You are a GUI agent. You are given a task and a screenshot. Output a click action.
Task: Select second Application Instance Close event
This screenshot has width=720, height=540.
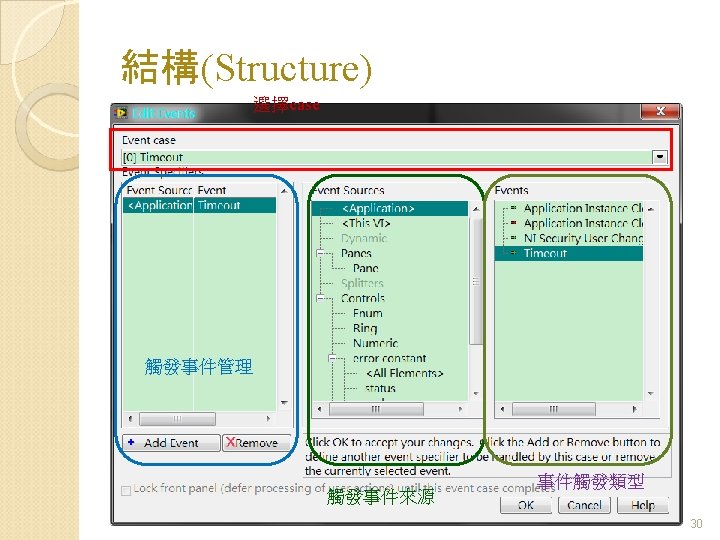click(583, 224)
